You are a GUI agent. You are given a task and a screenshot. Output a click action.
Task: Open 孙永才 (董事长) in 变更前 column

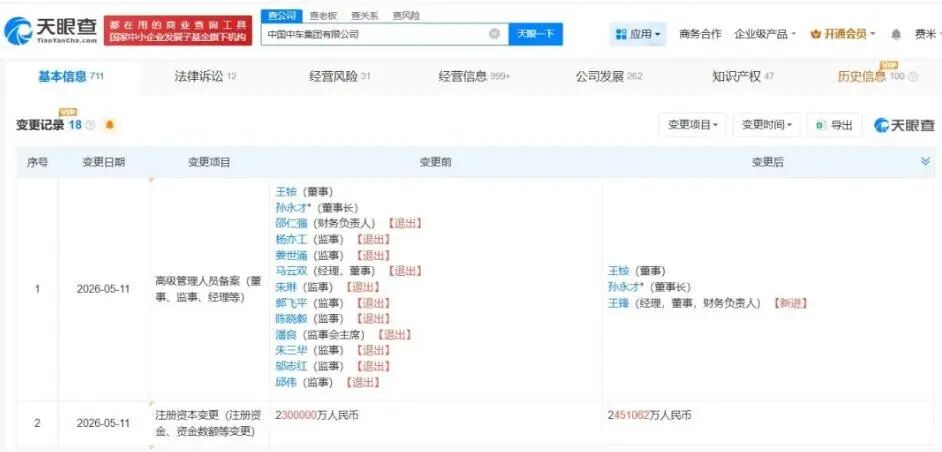291,207
